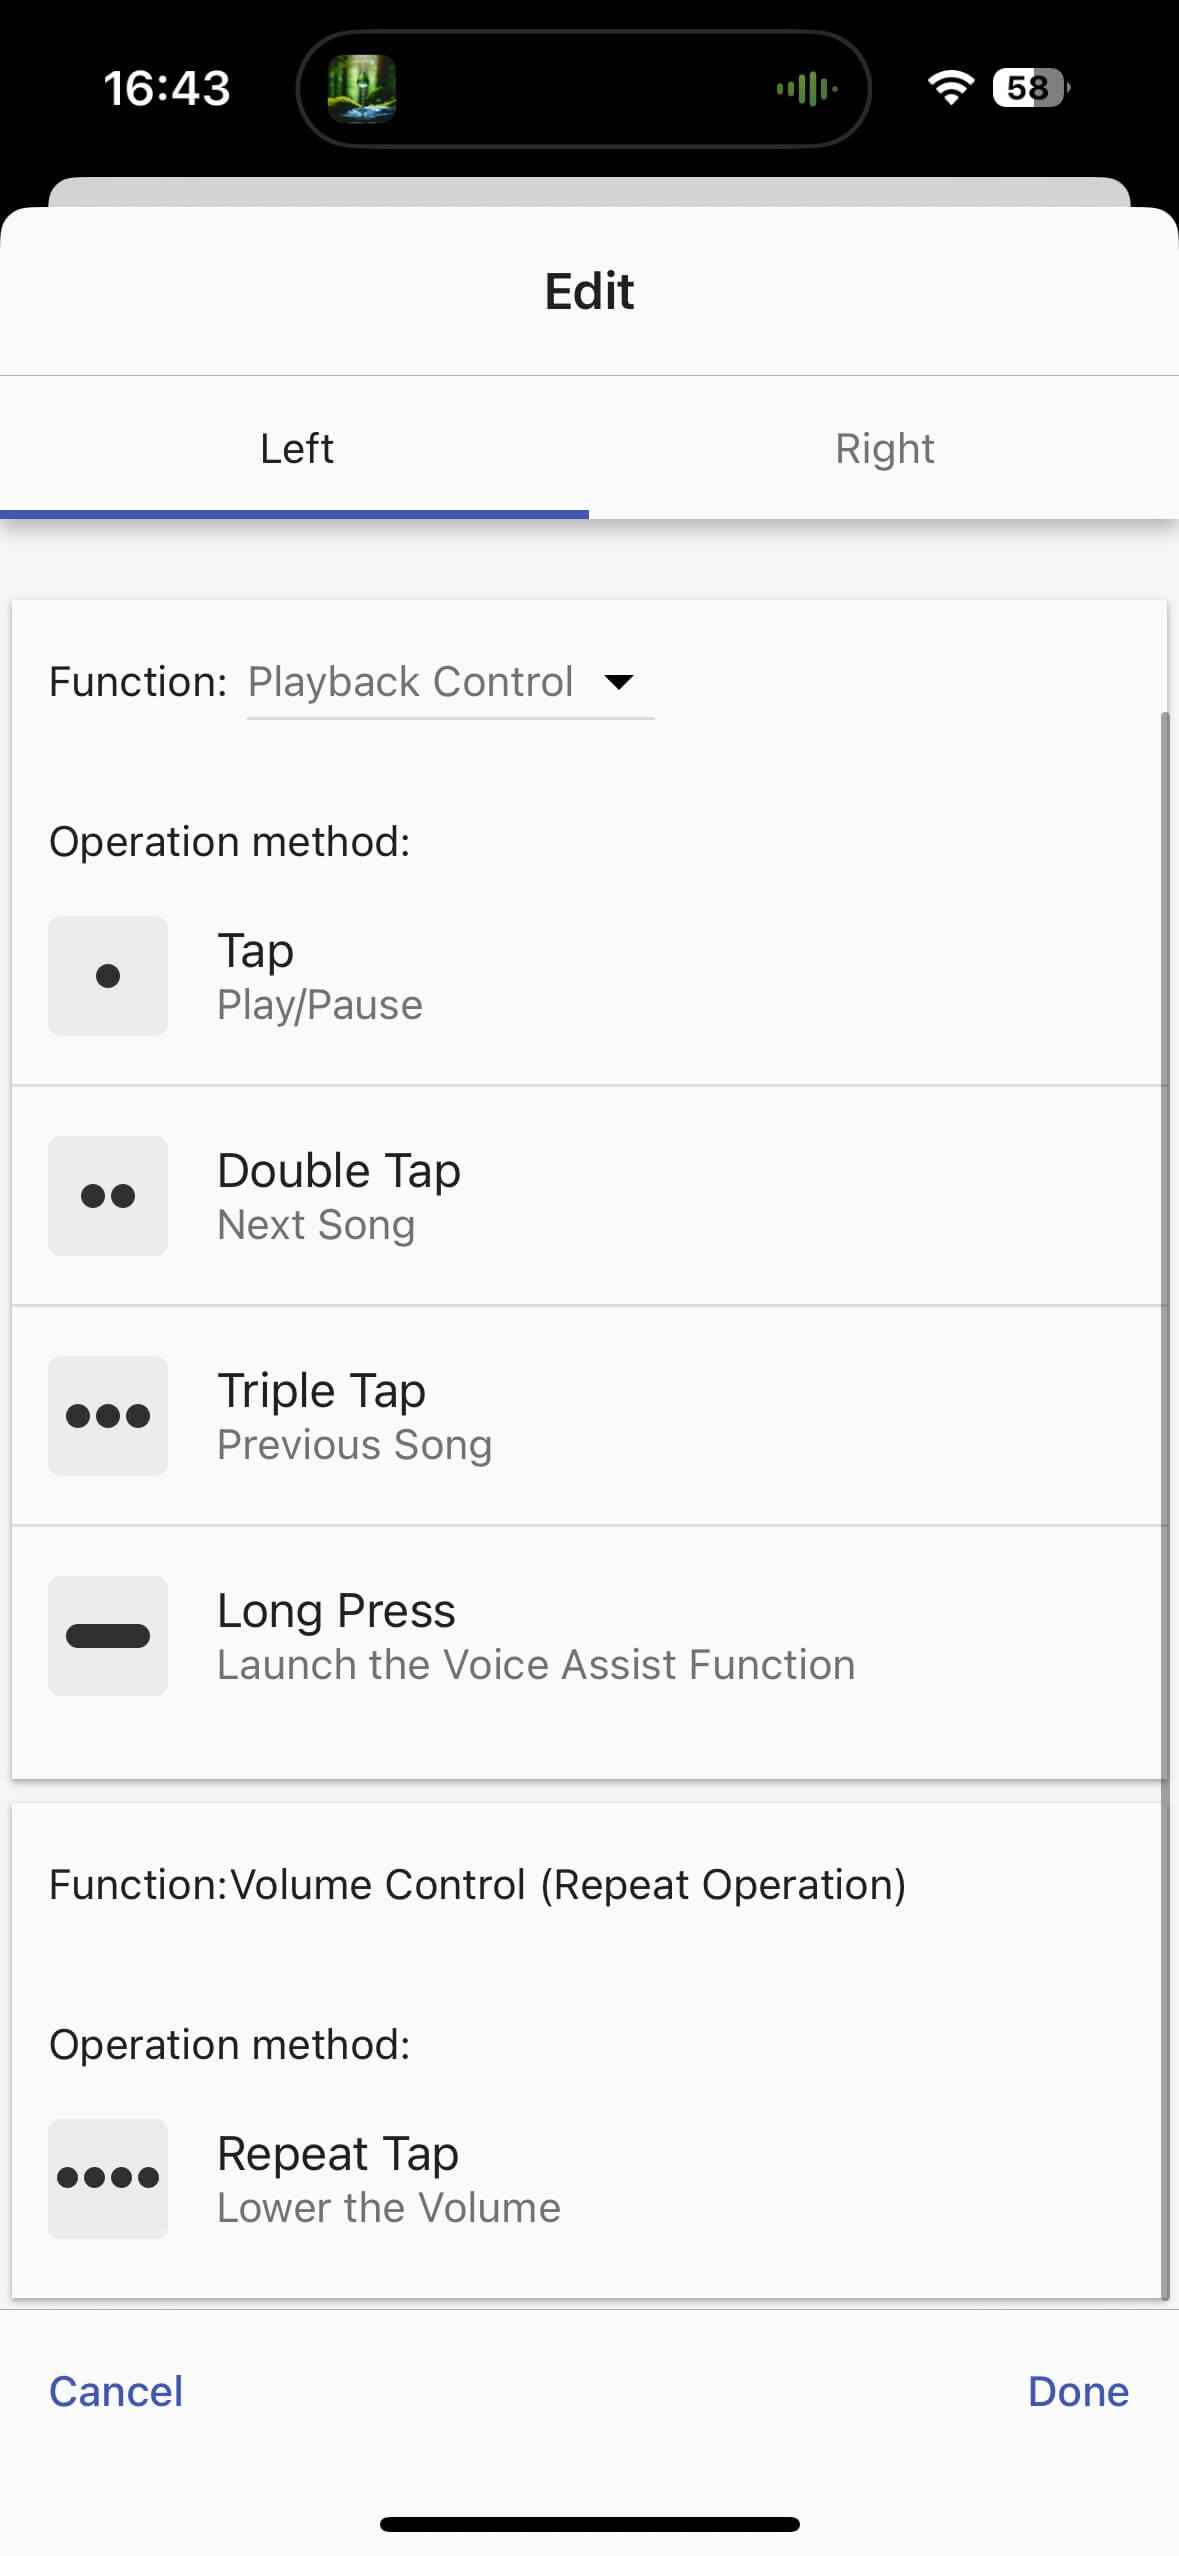Tap the Wi-Fi status icon
Screen dimensions: 1179x2556
point(950,88)
